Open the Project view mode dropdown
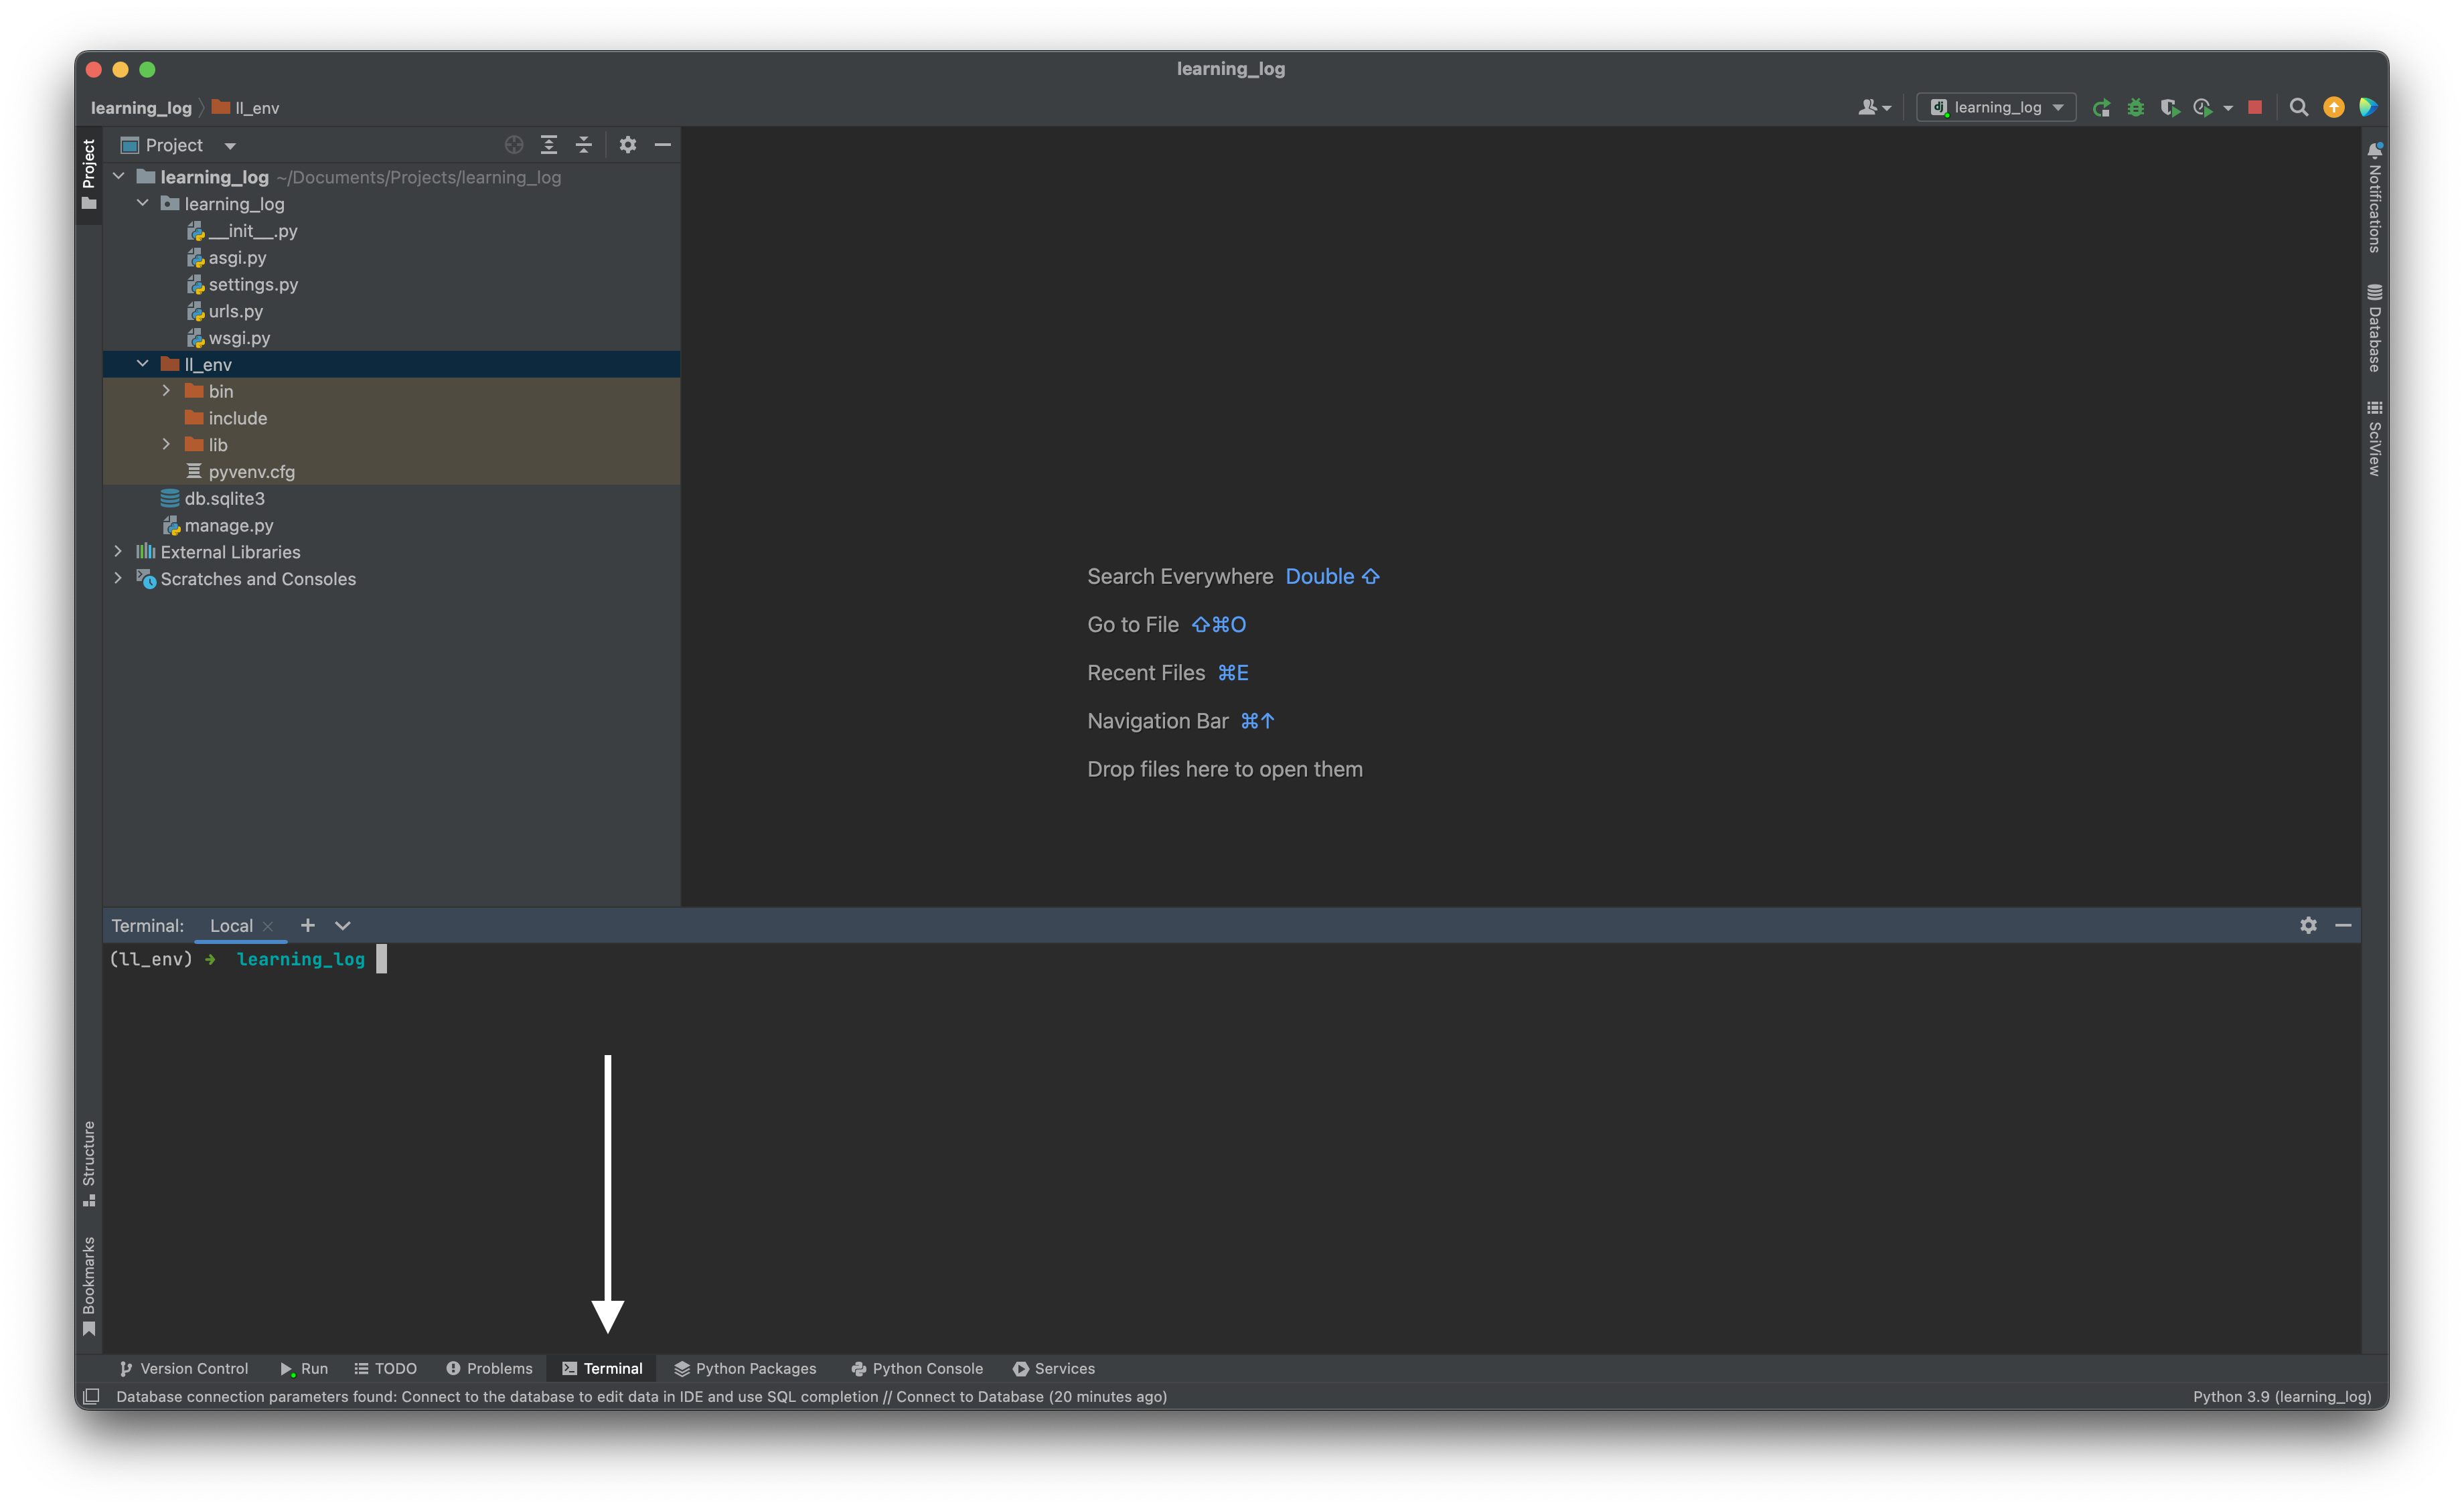The height and width of the screenshot is (1509, 2464). (230, 146)
